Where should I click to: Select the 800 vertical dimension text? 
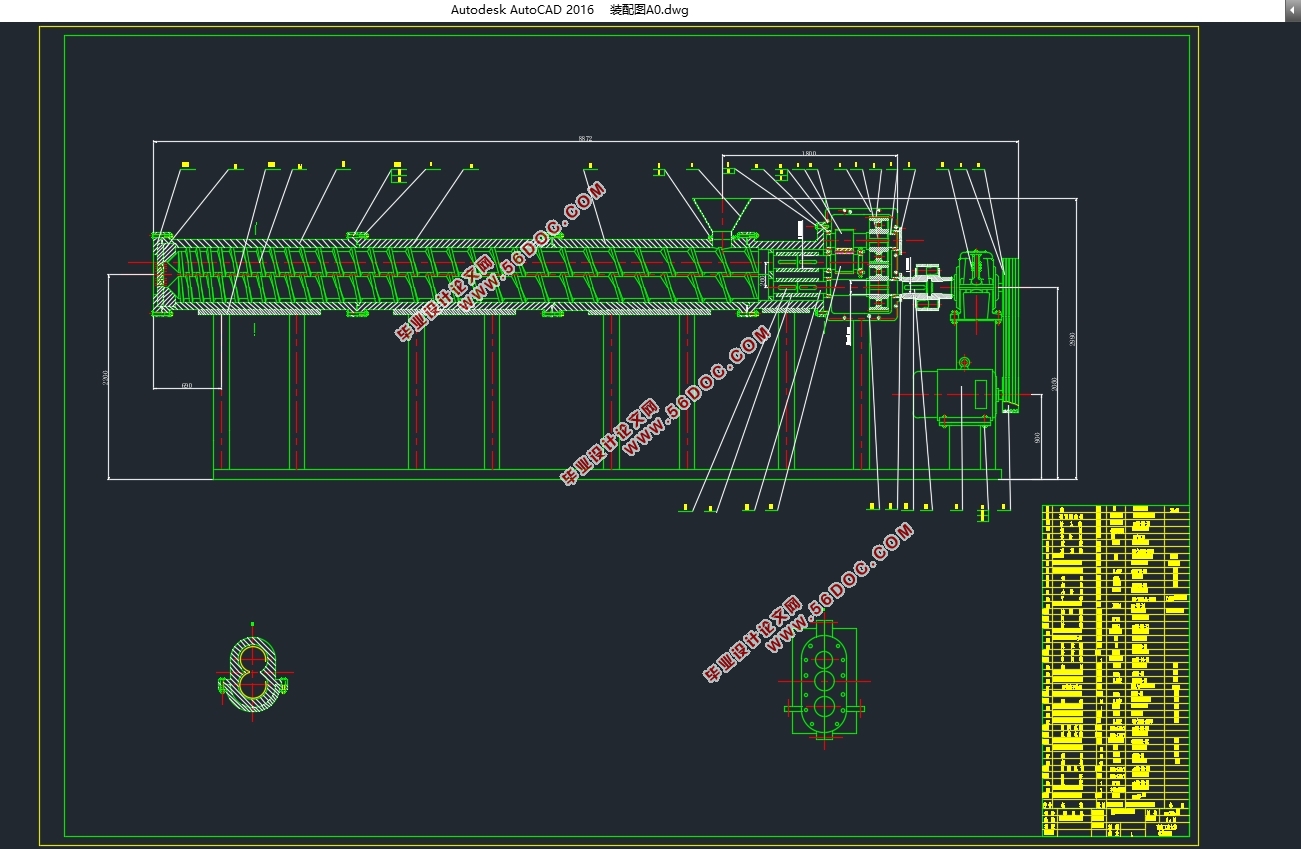coord(1038,438)
